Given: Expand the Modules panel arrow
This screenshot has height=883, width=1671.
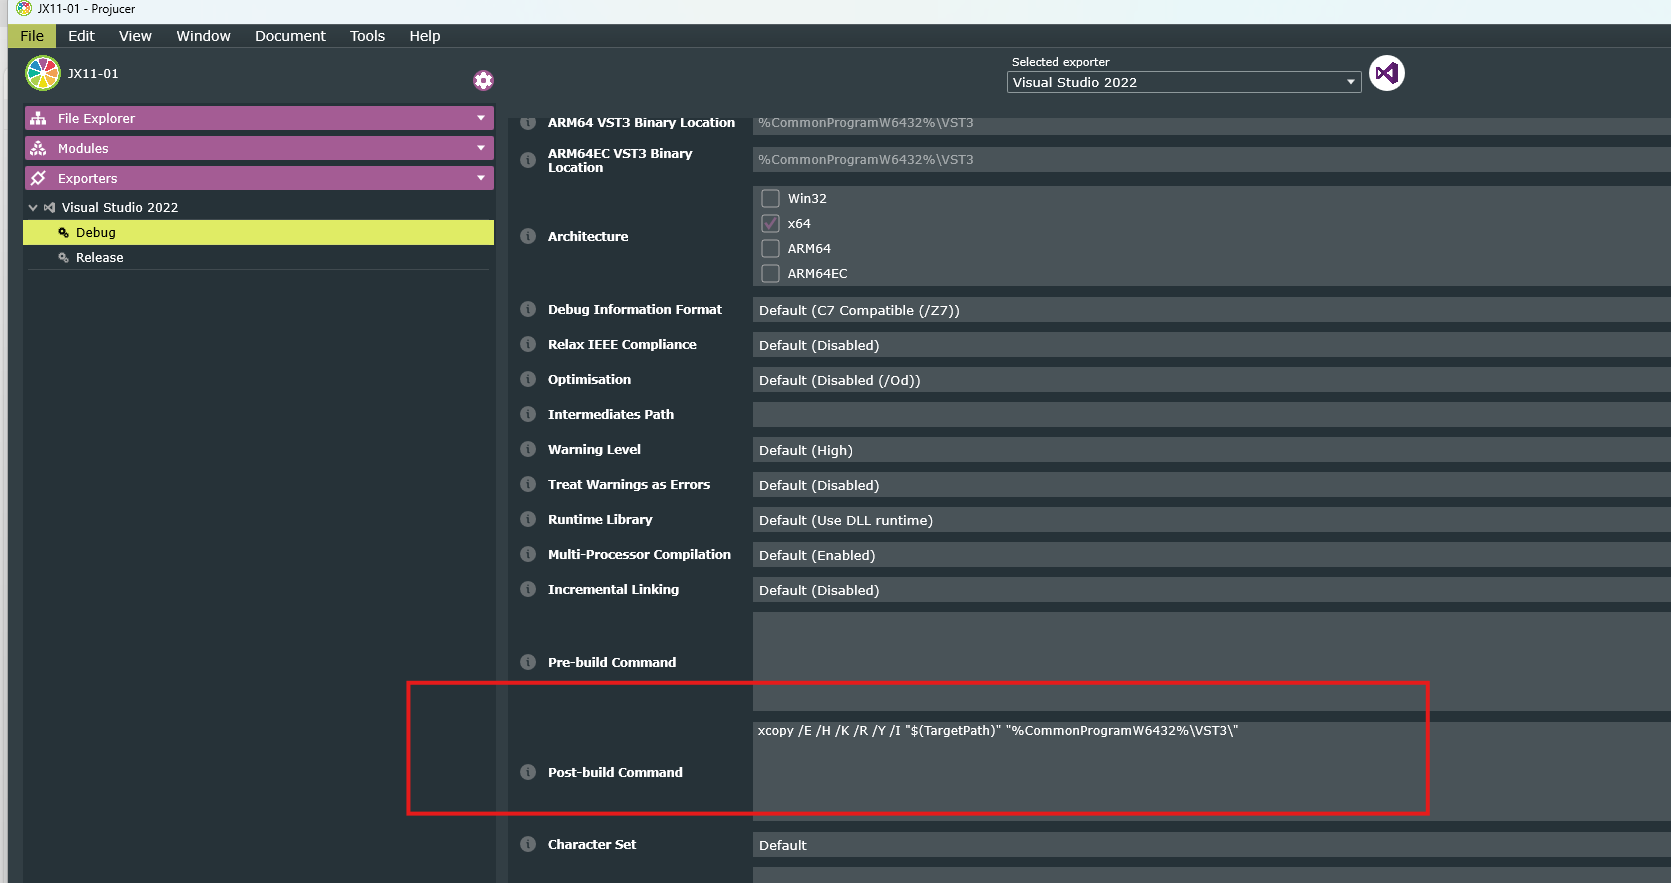Looking at the screenshot, I should tap(481, 148).
